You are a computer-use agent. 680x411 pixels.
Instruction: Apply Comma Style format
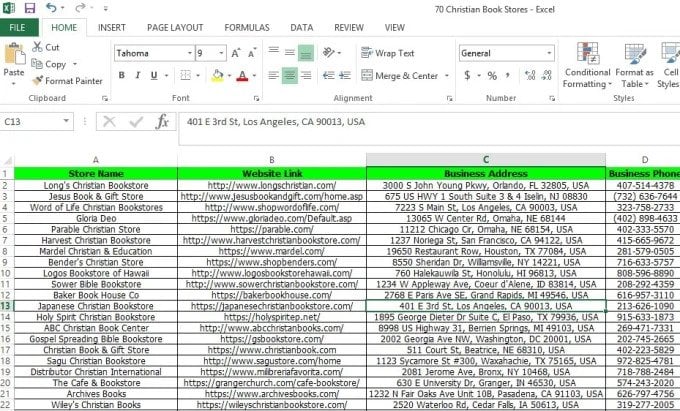507,75
